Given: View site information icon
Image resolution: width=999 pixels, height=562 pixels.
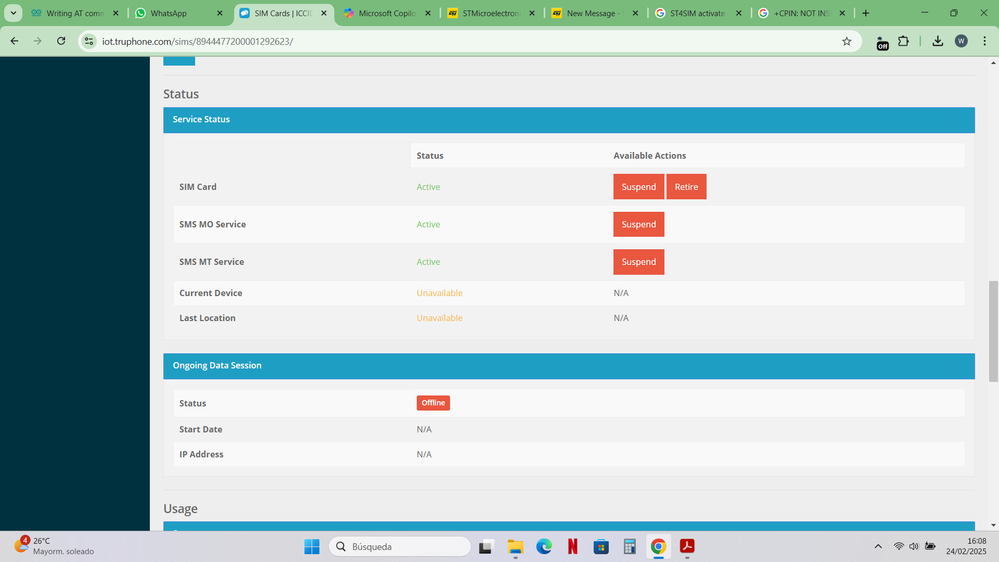Looking at the screenshot, I should 89,41.
